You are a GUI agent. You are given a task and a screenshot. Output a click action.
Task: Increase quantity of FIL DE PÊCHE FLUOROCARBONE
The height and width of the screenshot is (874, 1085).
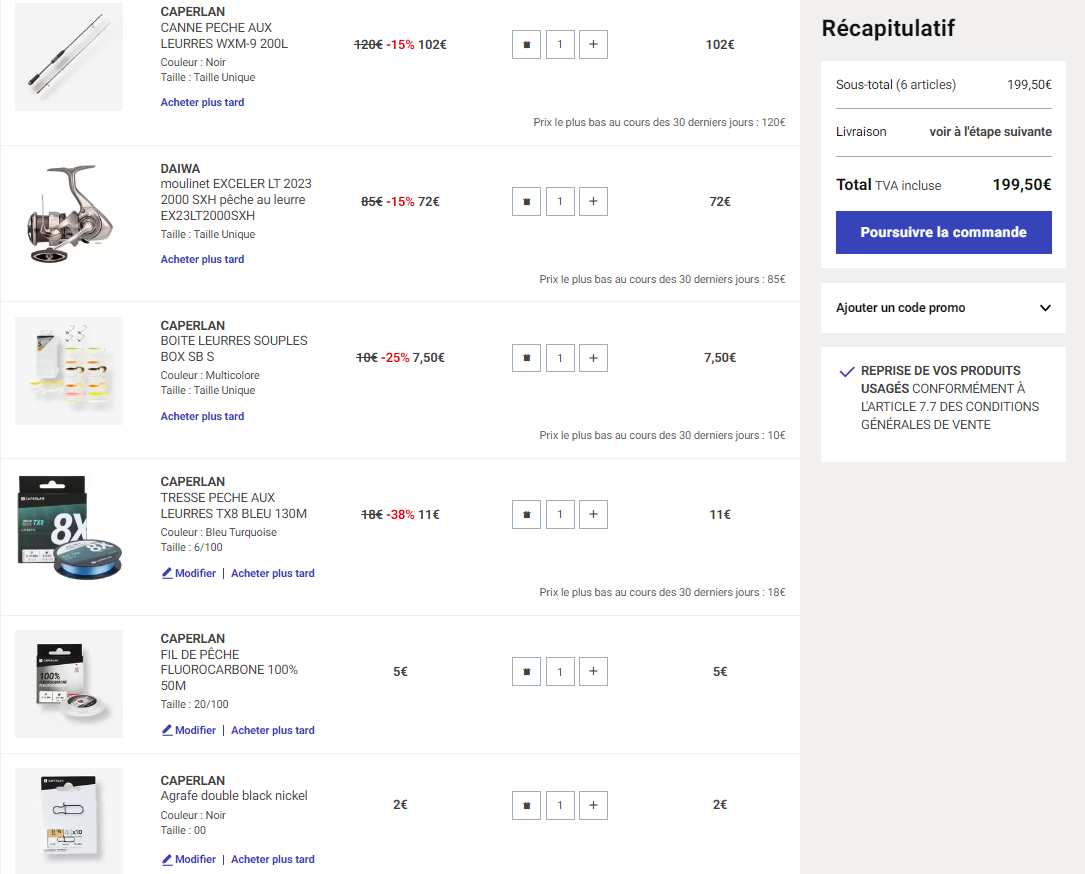pos(593,671)
